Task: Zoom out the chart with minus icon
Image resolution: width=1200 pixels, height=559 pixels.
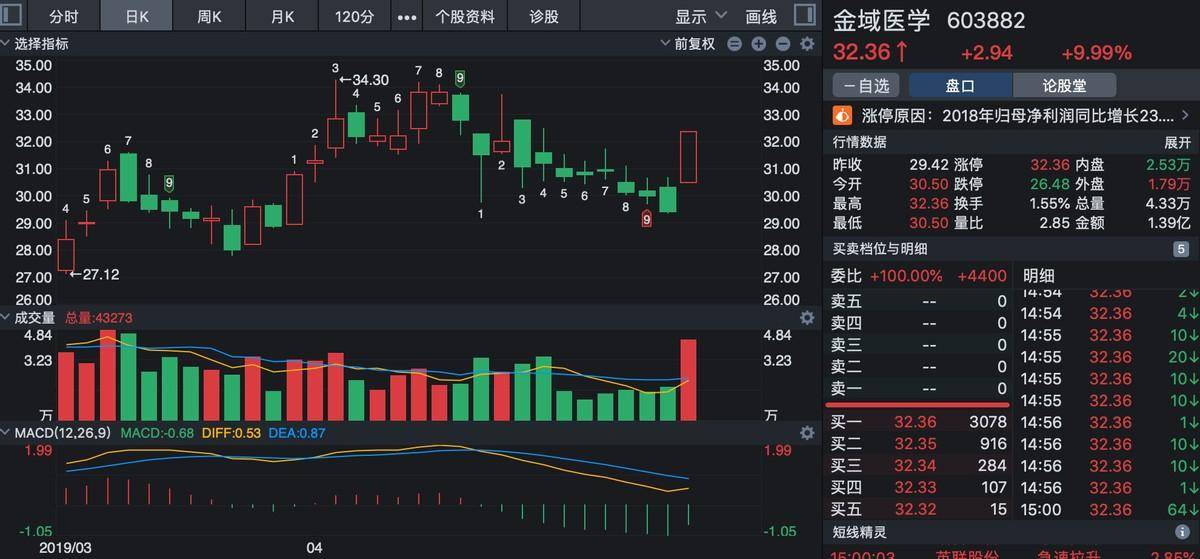Action: 783,44
